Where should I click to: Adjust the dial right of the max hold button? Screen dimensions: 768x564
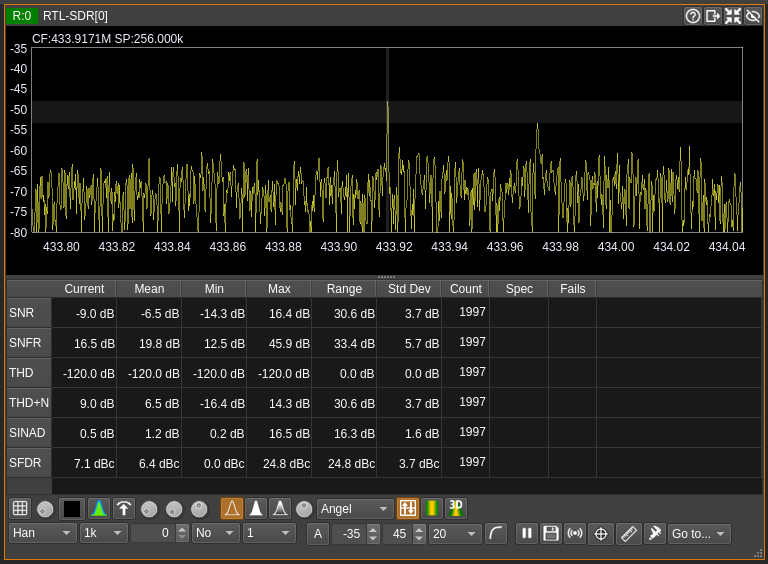tap(149, 509)
